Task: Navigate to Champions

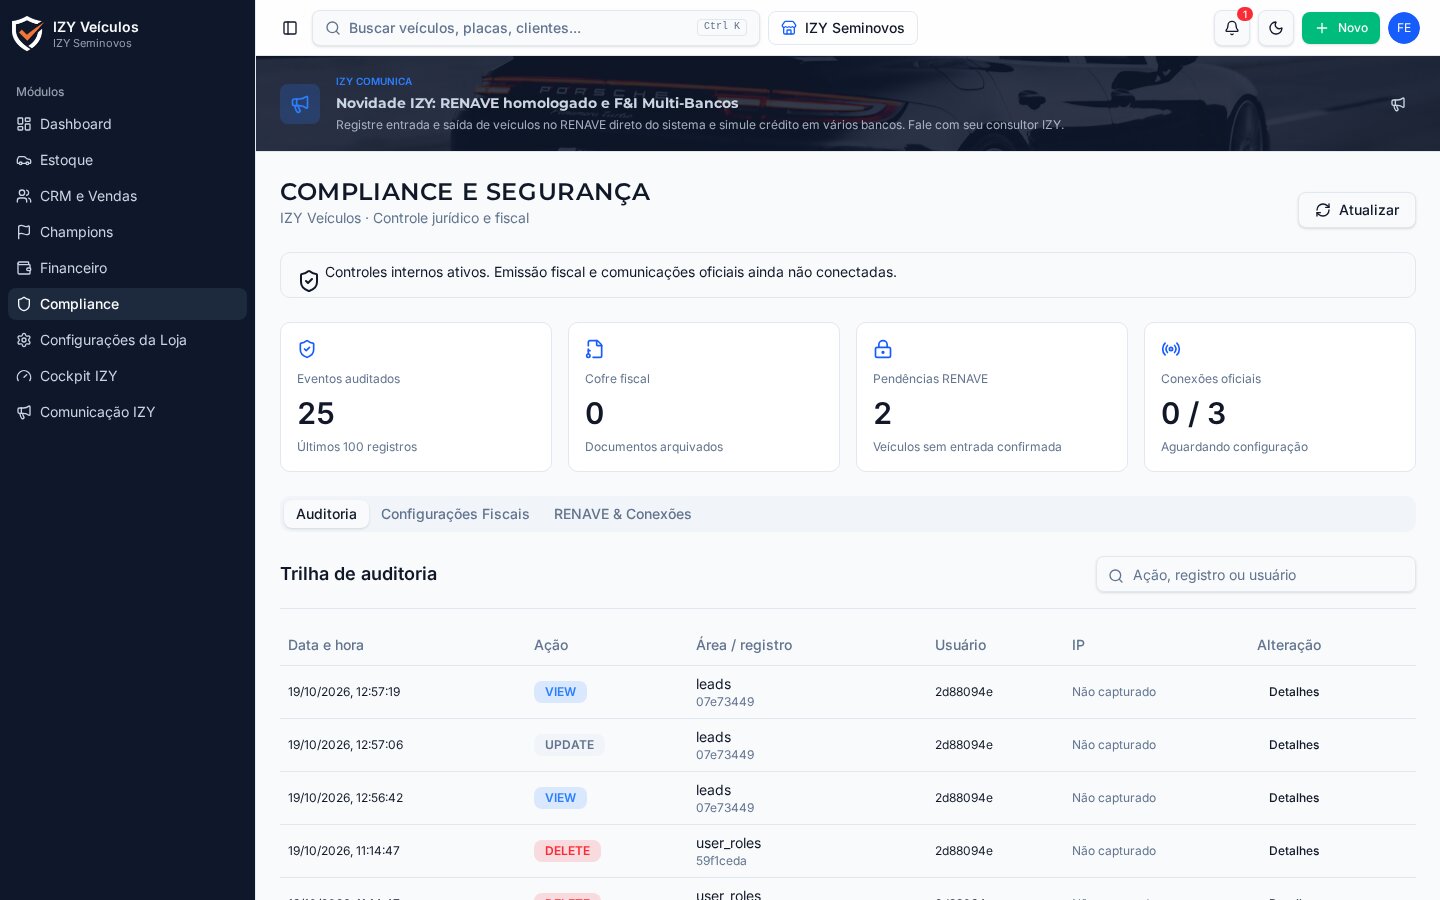Action: [x=127, y=232]
